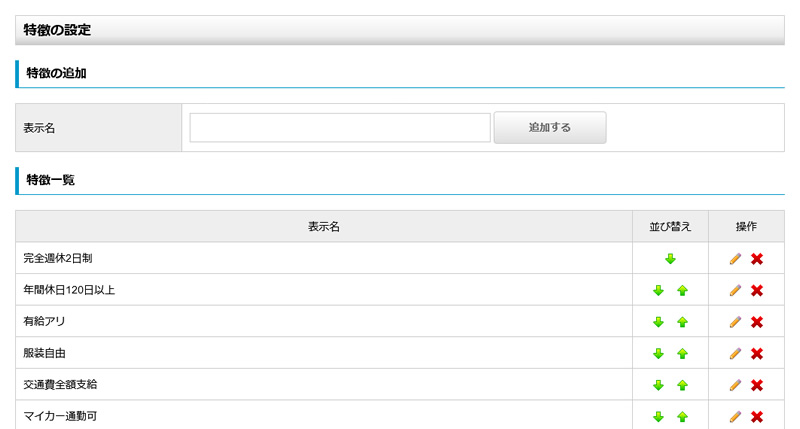Move 有給アリ up in the list

682,322
